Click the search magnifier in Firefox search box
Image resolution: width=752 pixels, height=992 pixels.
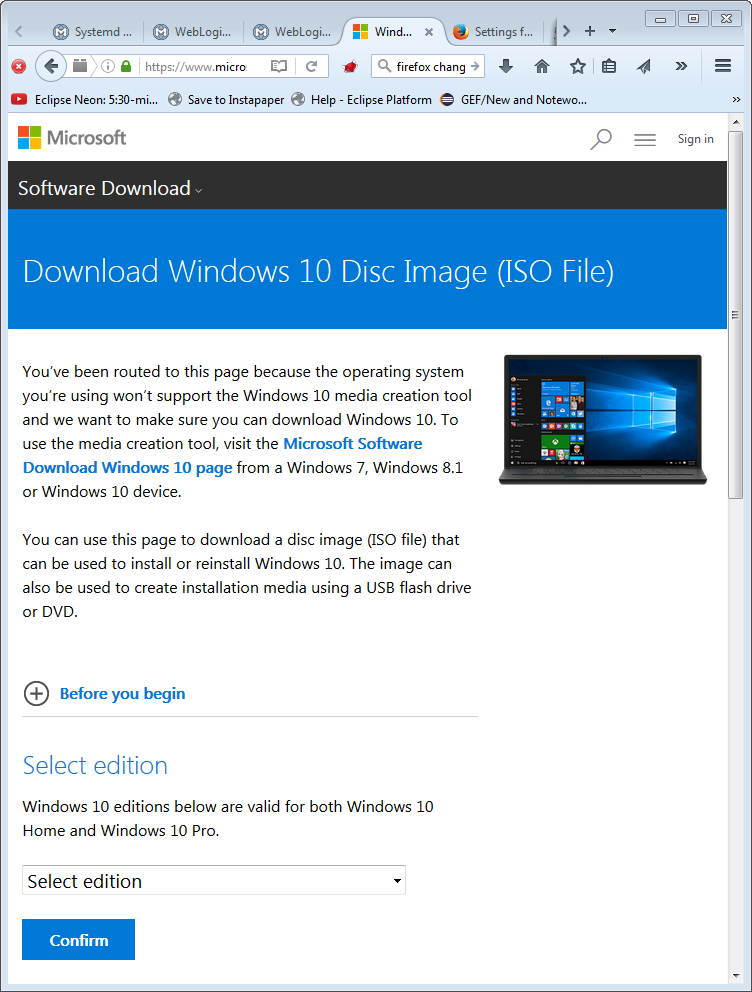384,66
